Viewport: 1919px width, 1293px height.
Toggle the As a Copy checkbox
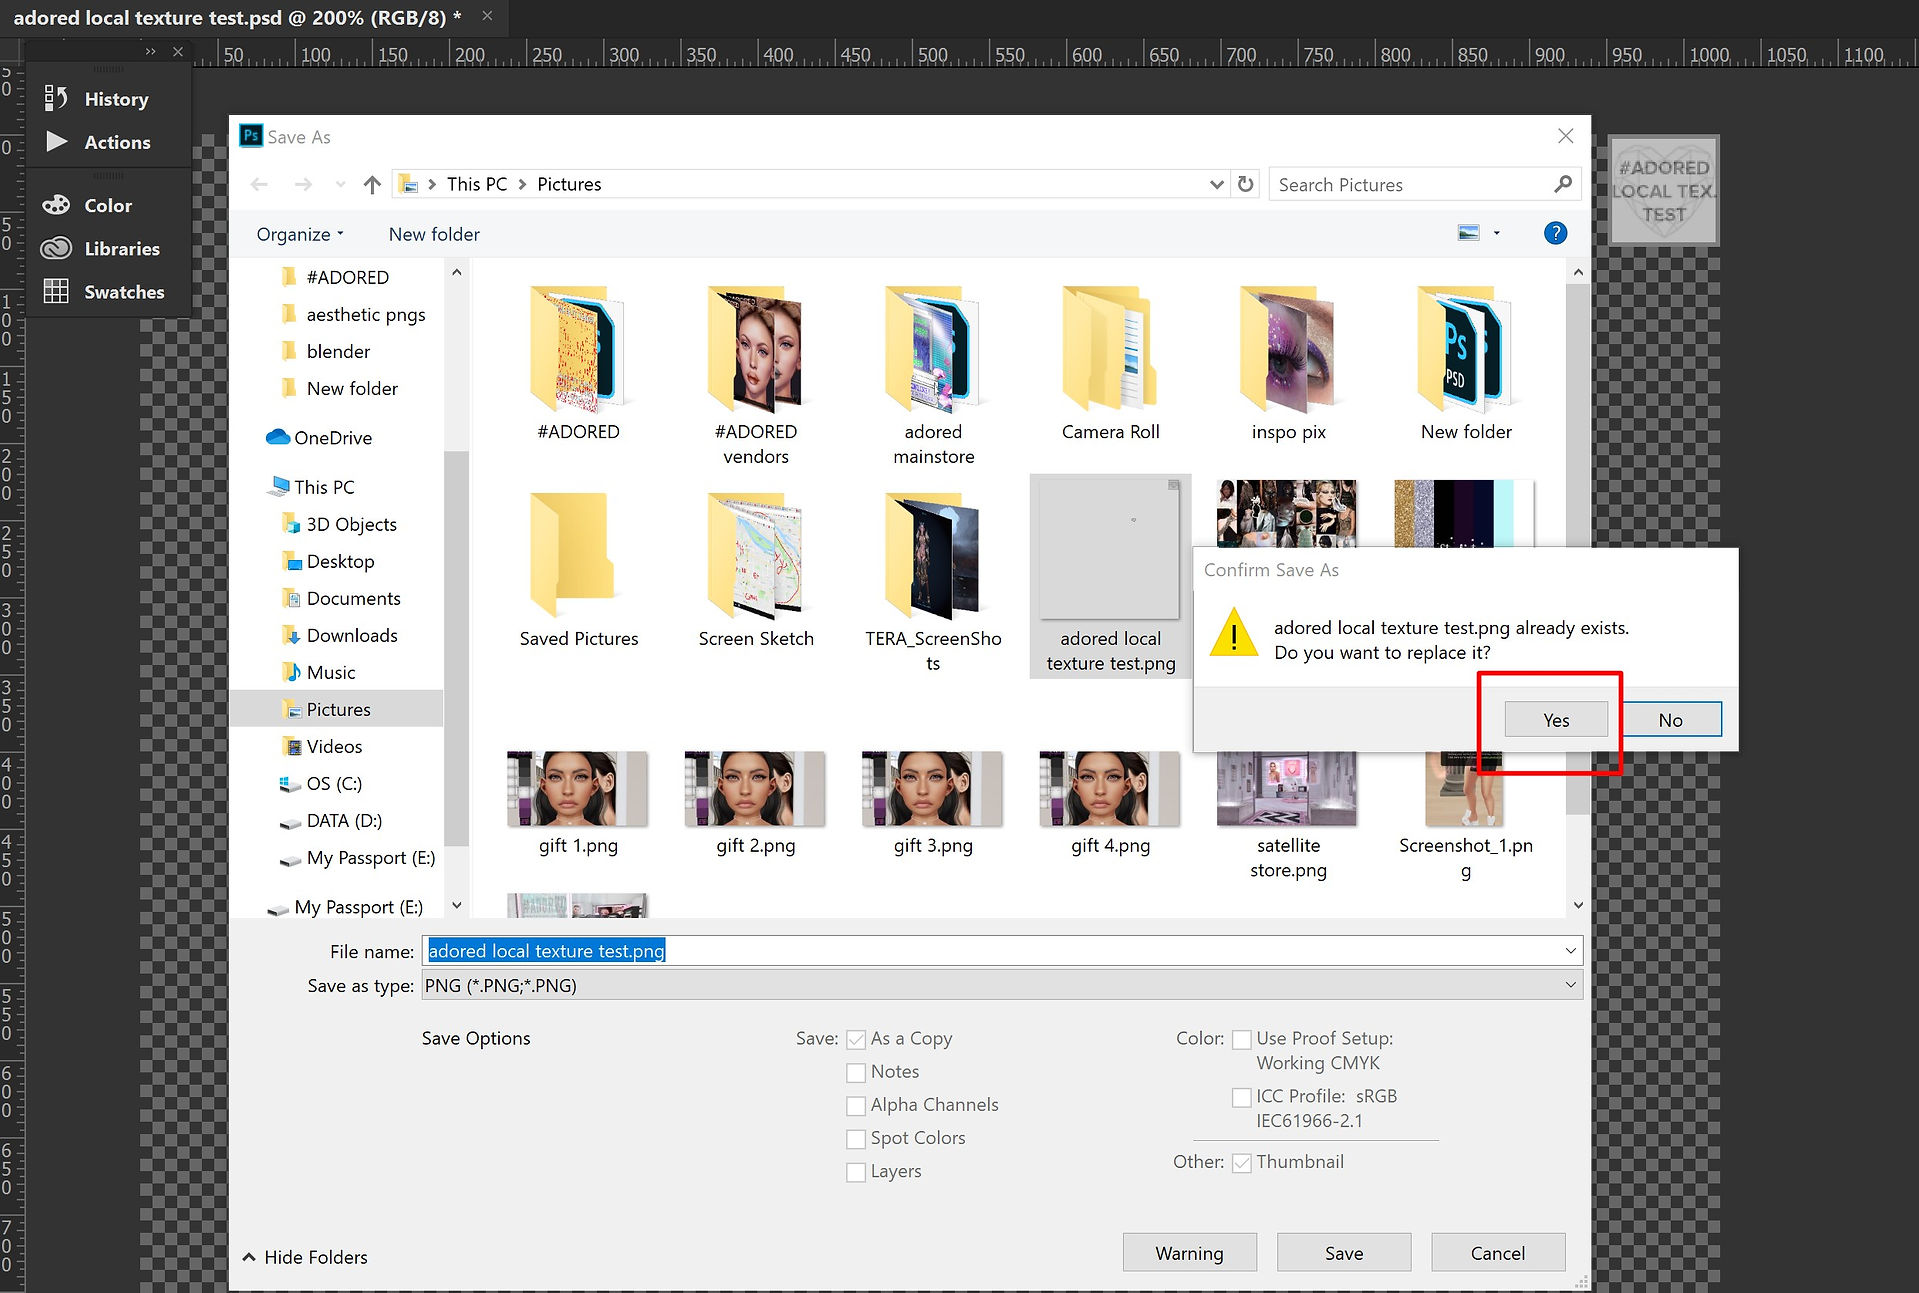click(856, 1039)
